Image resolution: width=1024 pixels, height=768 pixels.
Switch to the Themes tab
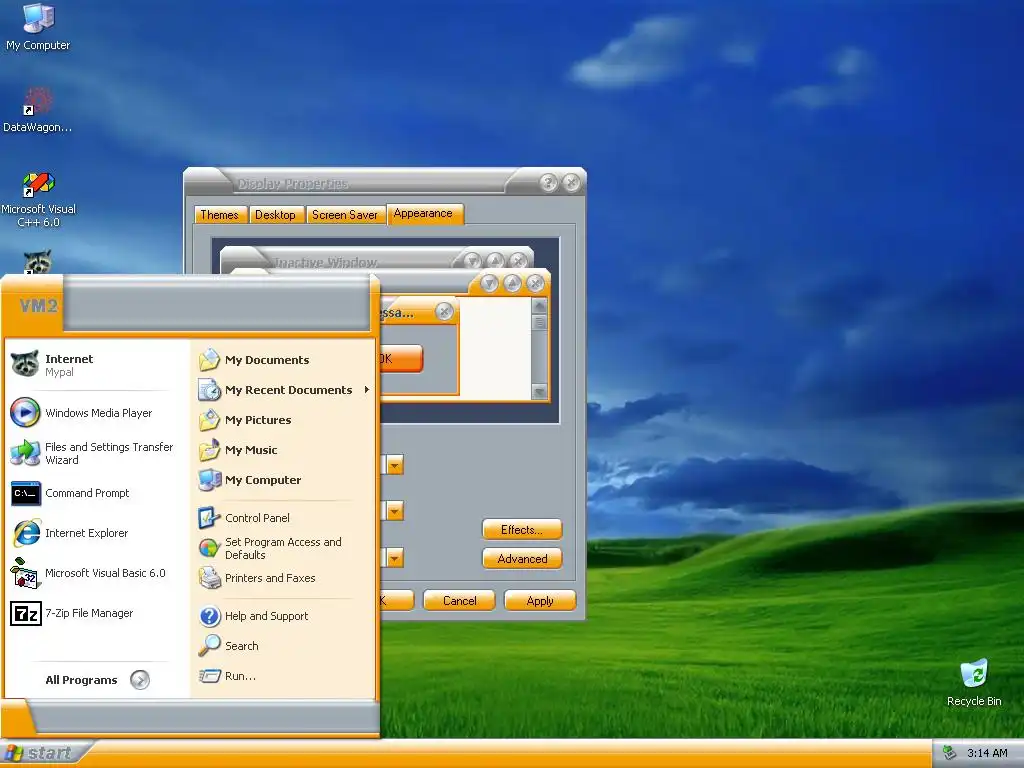point(219,215)
